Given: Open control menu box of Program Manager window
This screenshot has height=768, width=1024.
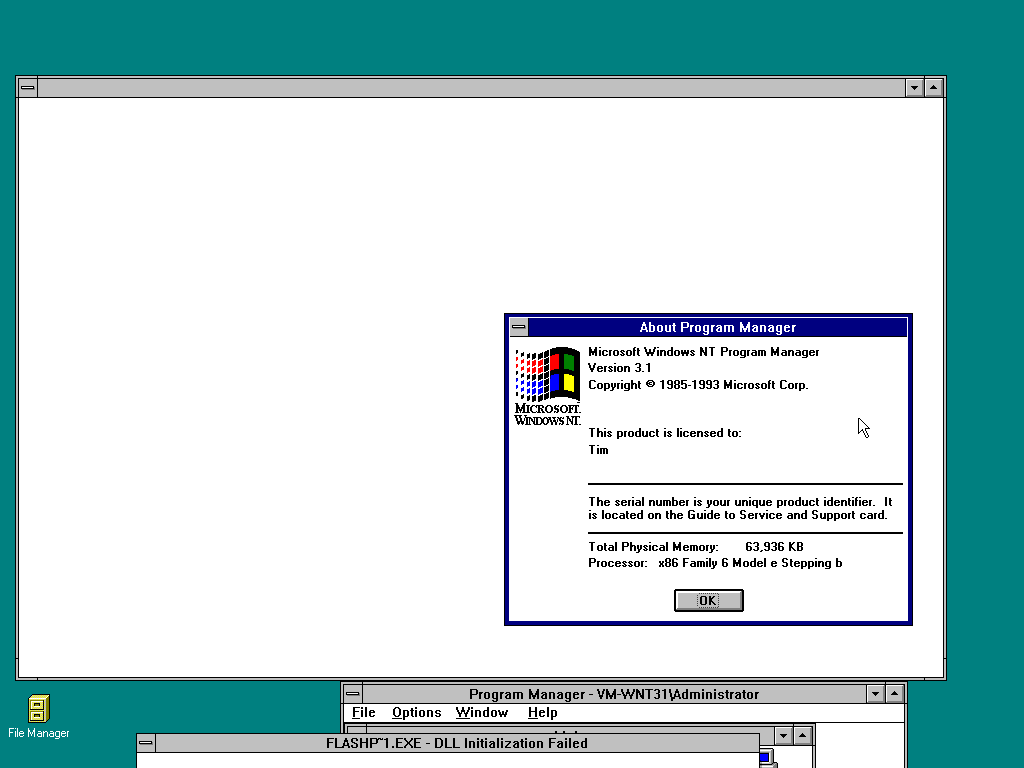Looking at the screenshot, I should (x=353, y=694).
